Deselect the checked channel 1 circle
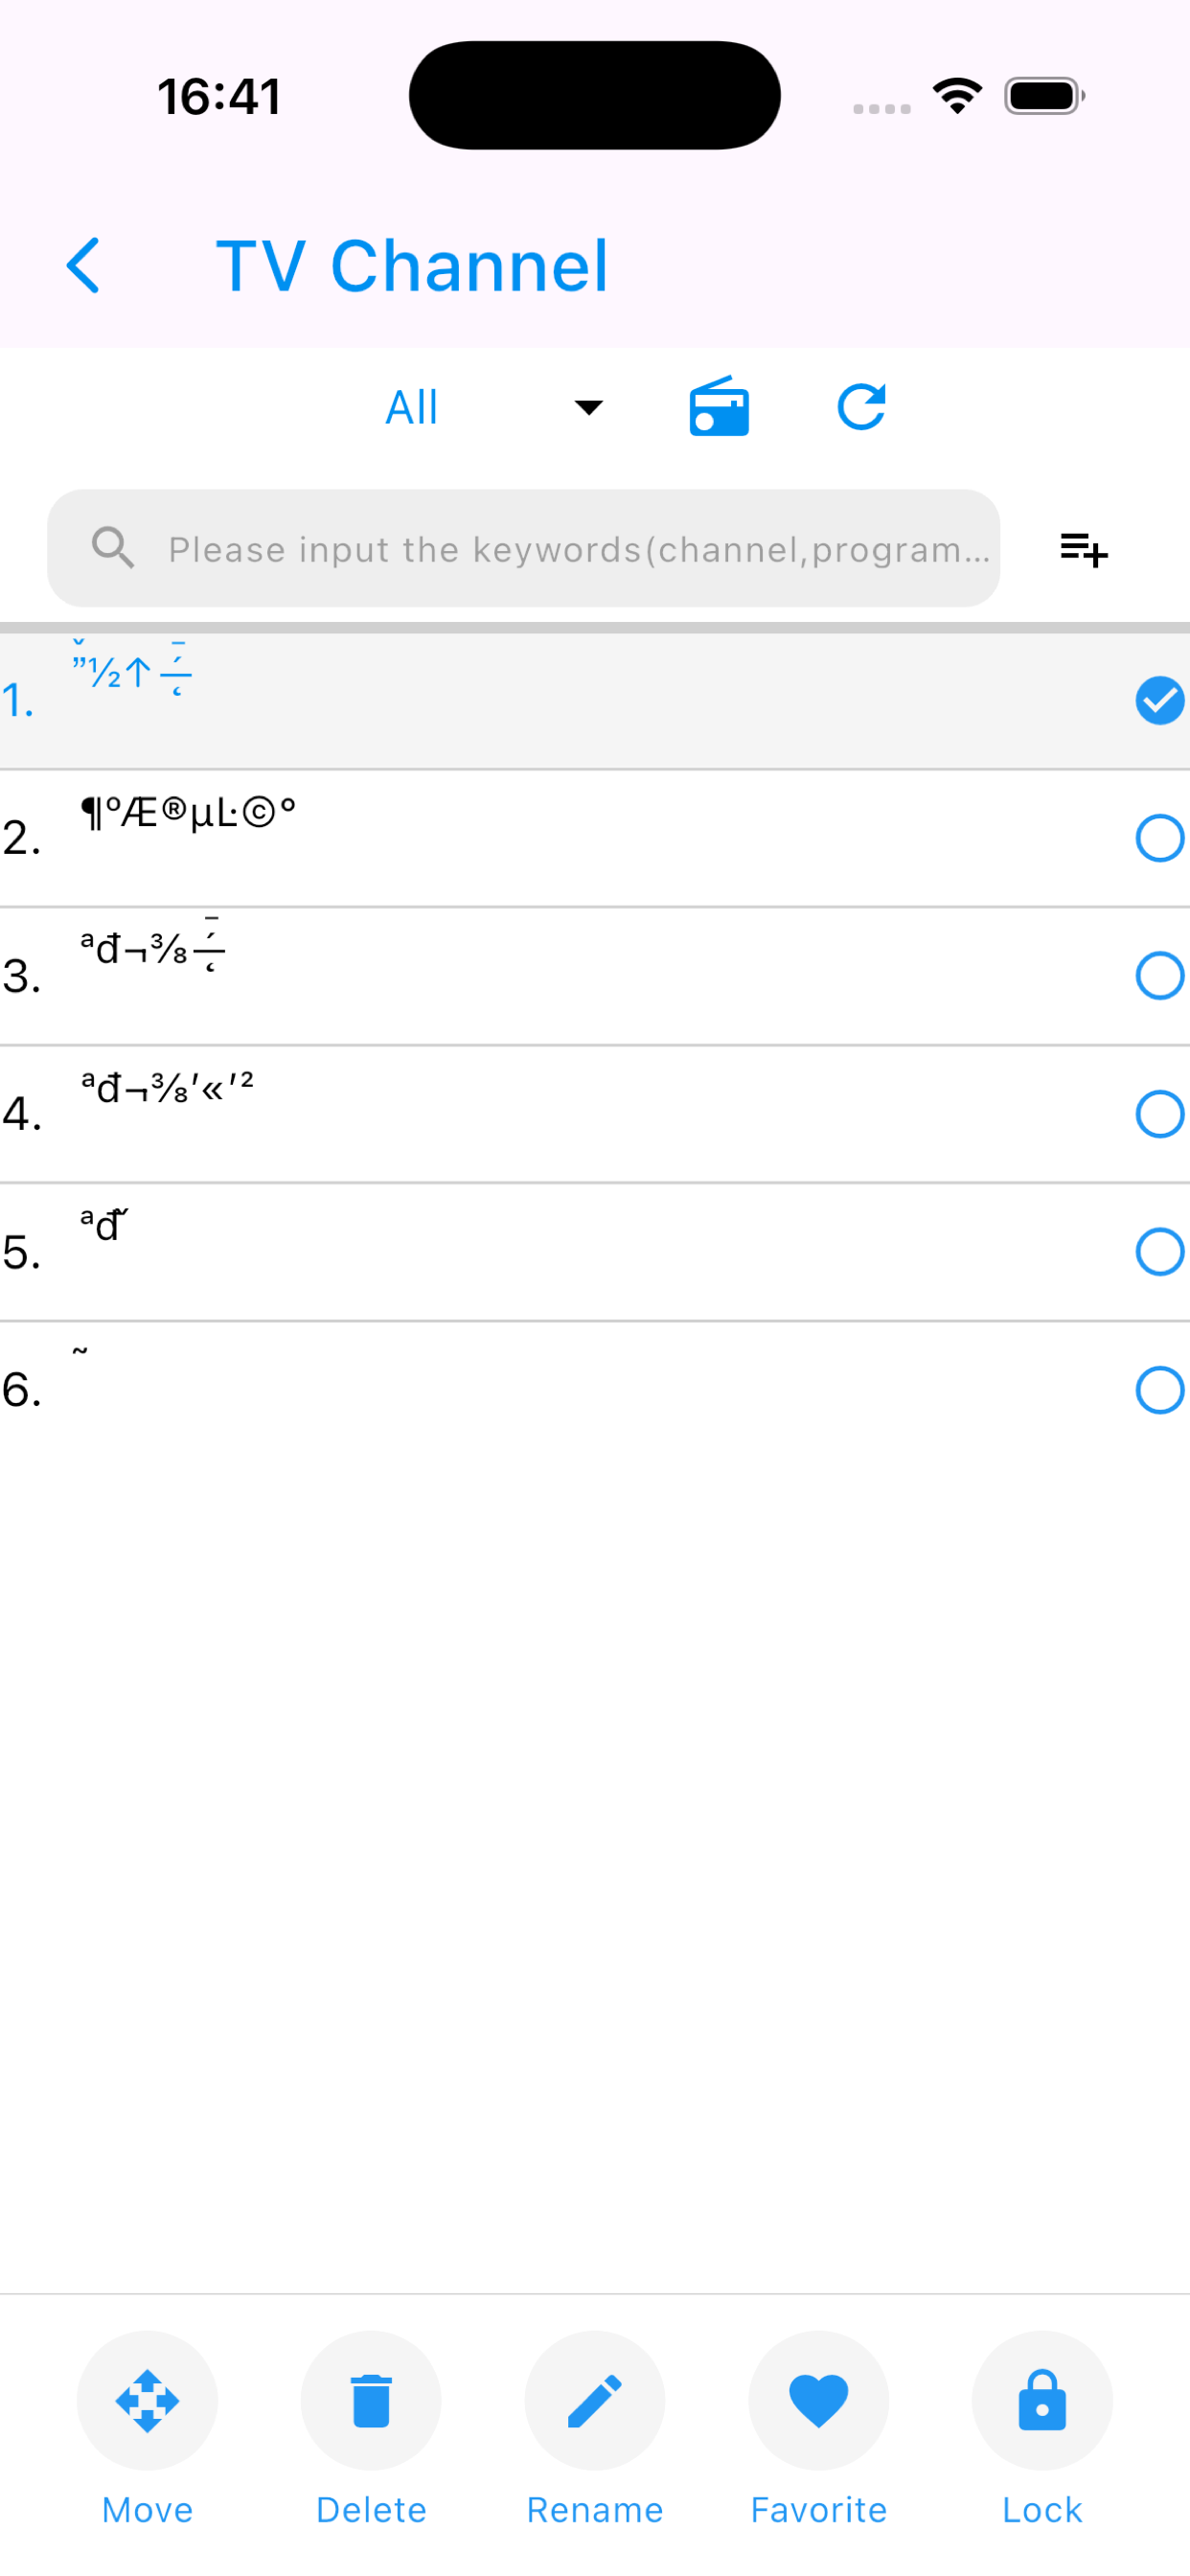The width and height of the screenshot is (1190, 2576). coord(1160,700)
